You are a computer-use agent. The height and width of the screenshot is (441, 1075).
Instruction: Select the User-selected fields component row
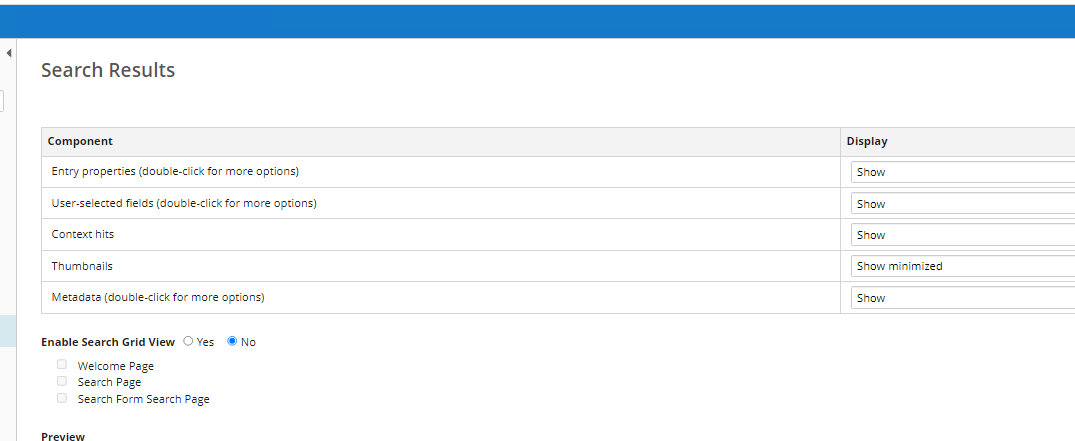click(184, 203)
